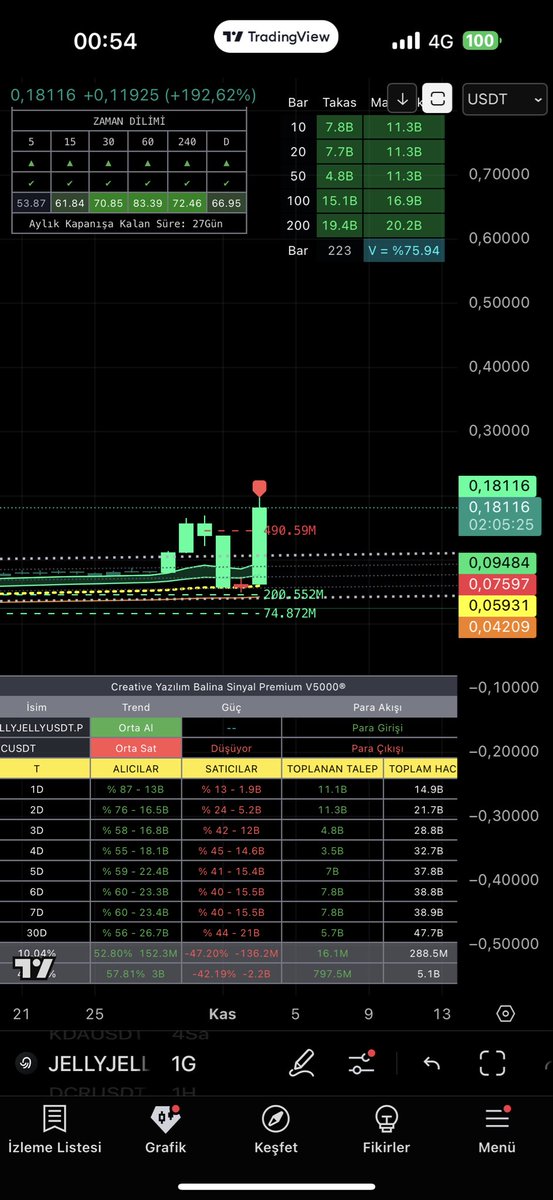This screenshot has height=1200, width=553.
Task: Tap the Orta Sat trend cell
Action: coord(136,748)
